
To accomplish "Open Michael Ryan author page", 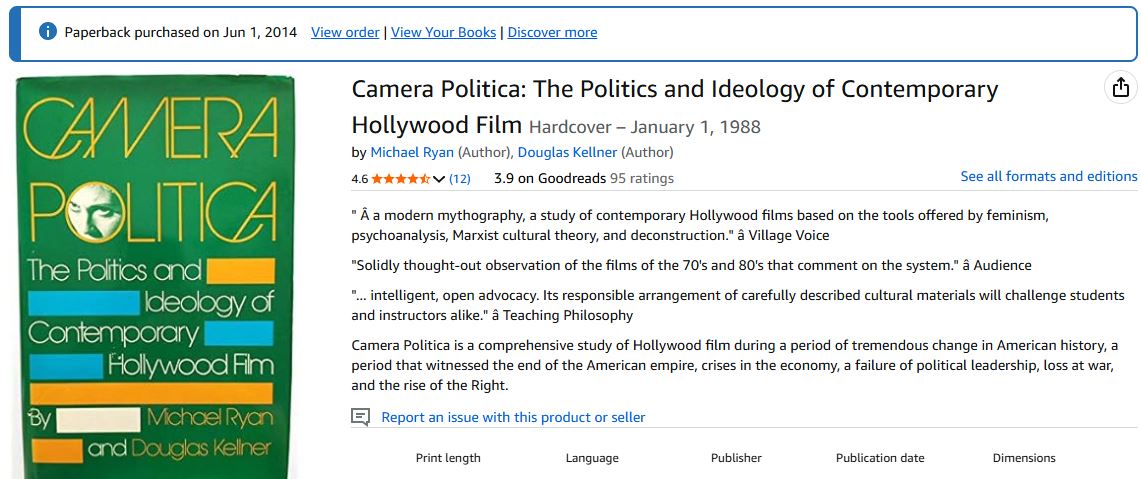I will click(x=412, y=152).
